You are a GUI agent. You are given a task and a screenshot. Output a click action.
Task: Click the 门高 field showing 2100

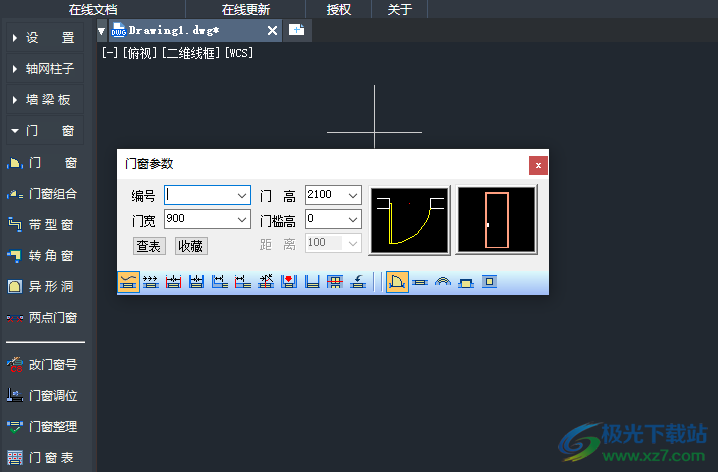coord(333,195)
